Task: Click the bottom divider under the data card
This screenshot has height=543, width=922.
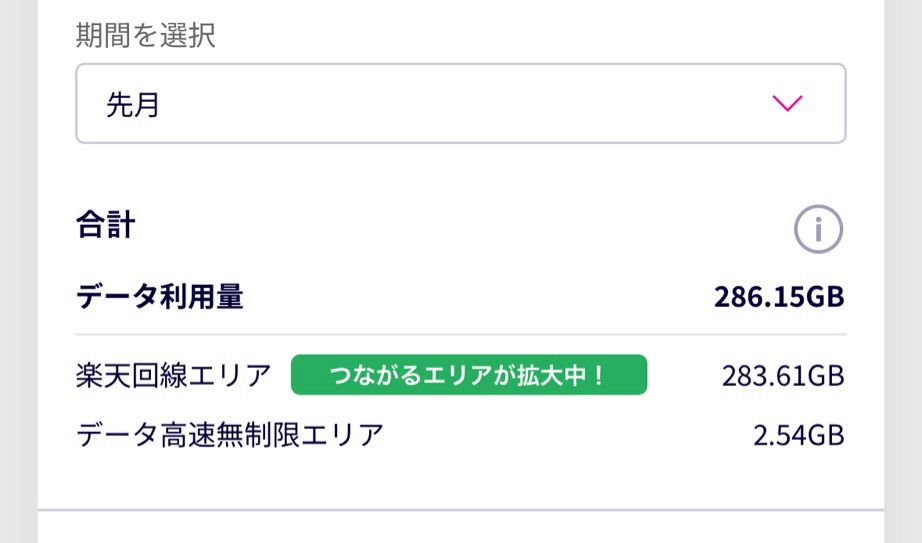Action: (460, 510)
